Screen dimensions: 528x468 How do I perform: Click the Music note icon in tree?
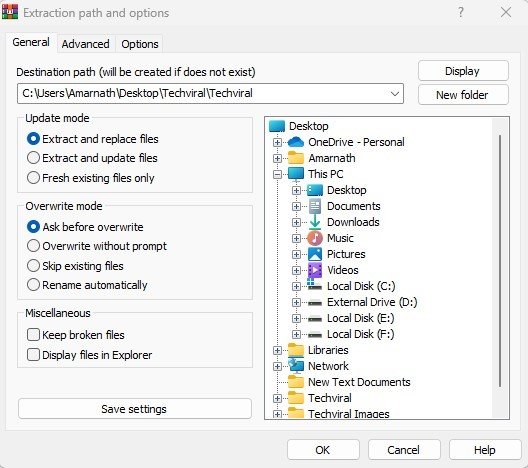(x=315, y=238)
